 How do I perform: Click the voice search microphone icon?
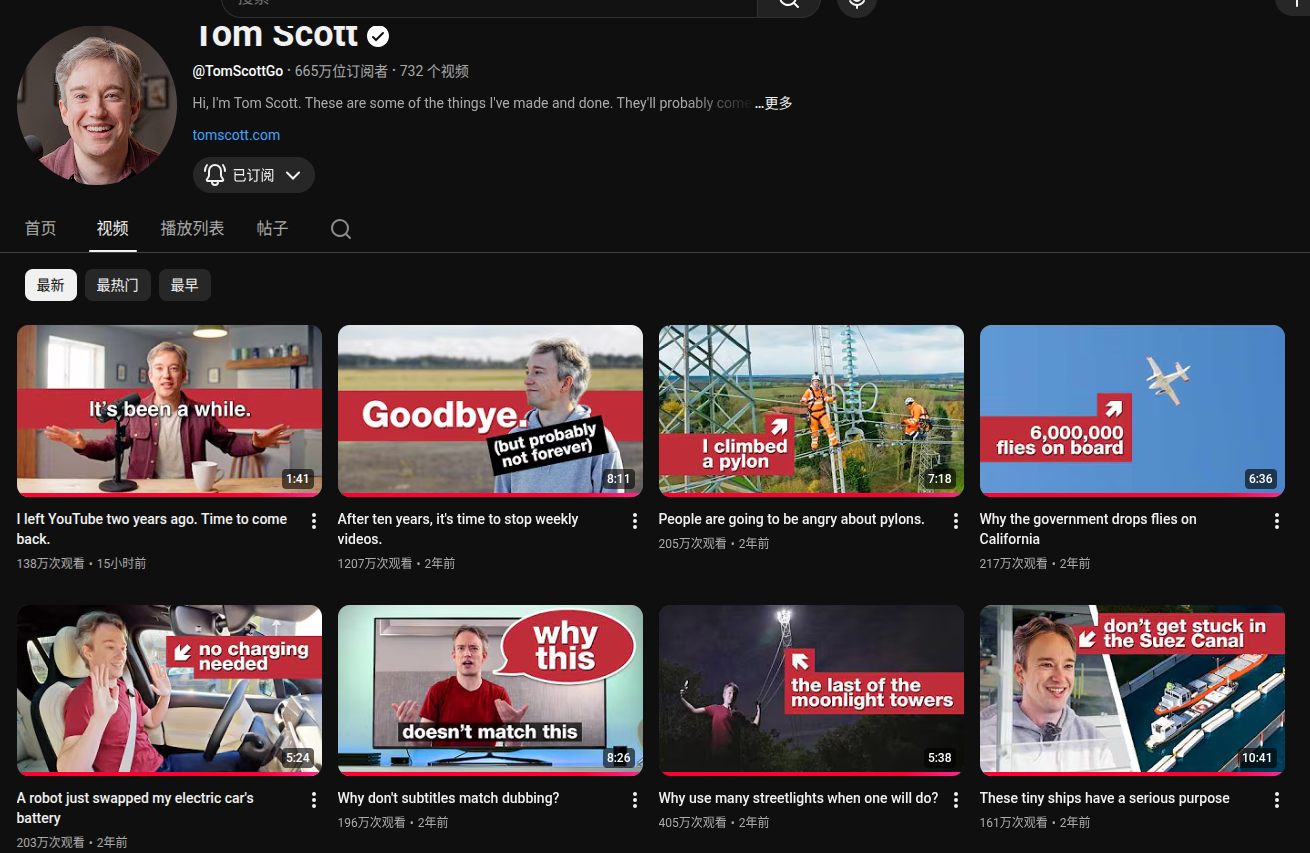click(x=857, y=4)
